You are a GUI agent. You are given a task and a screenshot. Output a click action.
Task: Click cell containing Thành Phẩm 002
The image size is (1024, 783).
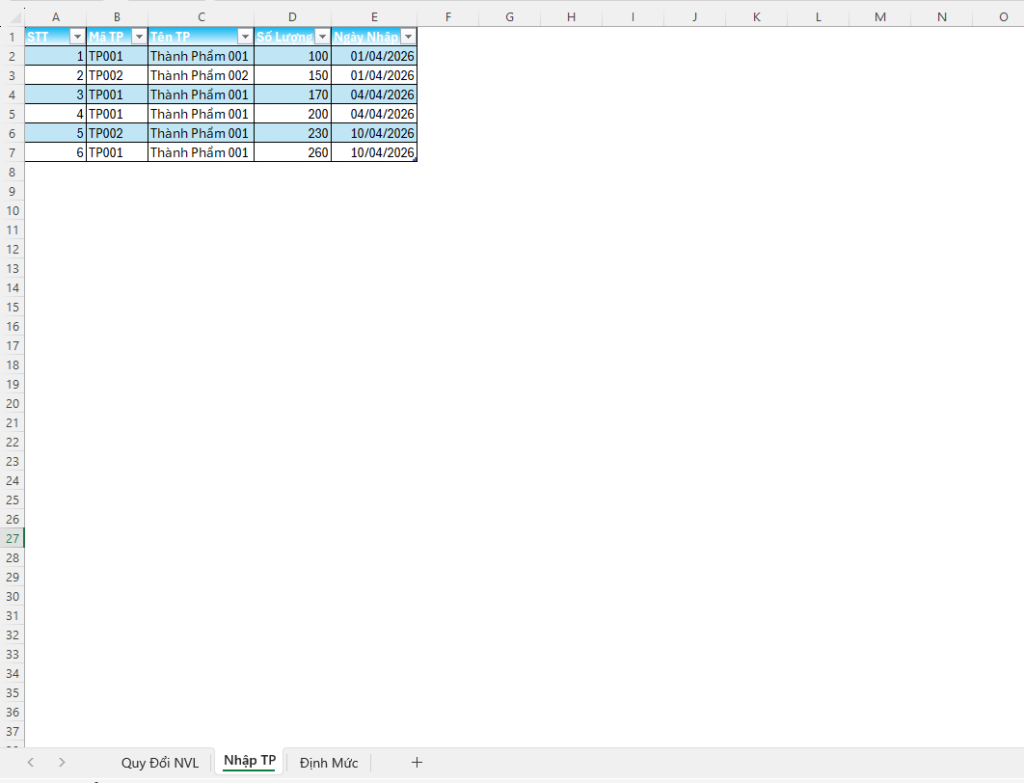200,75
